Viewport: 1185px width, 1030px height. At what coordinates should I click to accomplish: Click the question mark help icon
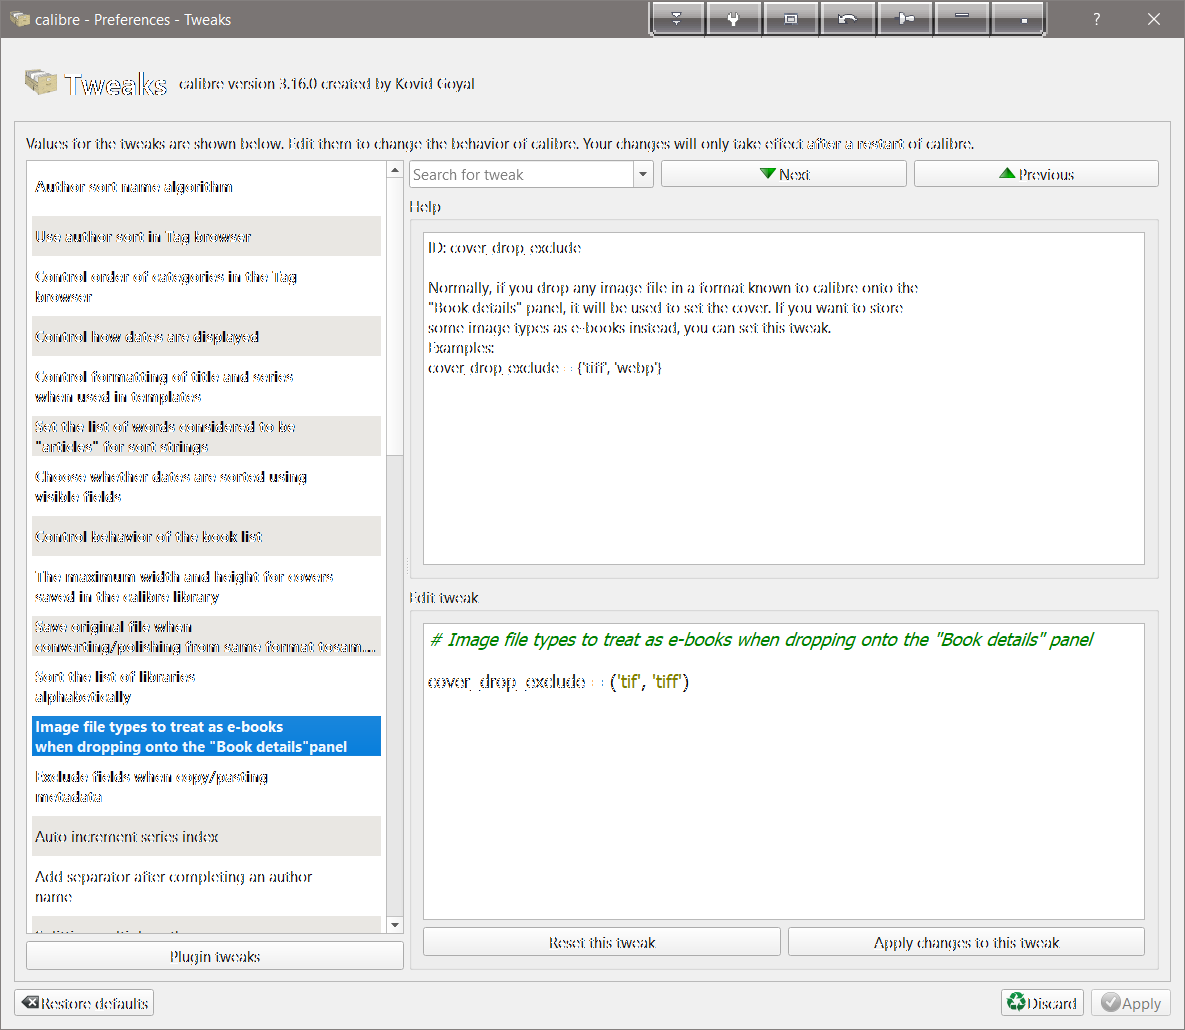[1097, 20]
